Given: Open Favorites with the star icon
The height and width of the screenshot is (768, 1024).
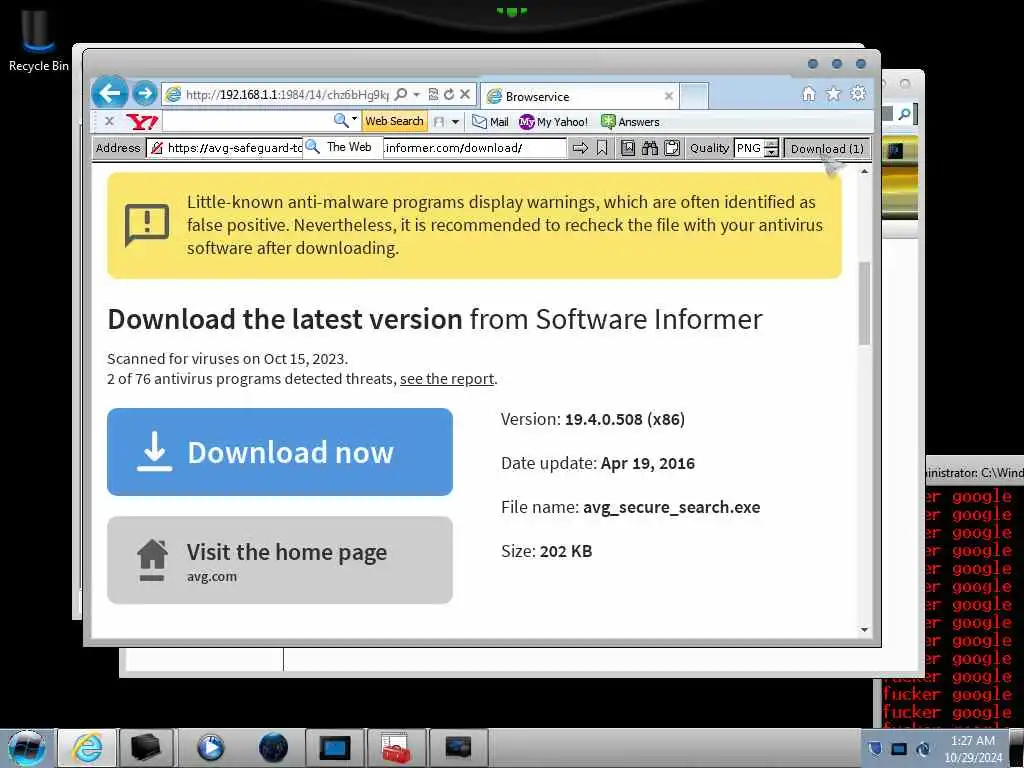Looking at the screenshot, I should (833, 94).
